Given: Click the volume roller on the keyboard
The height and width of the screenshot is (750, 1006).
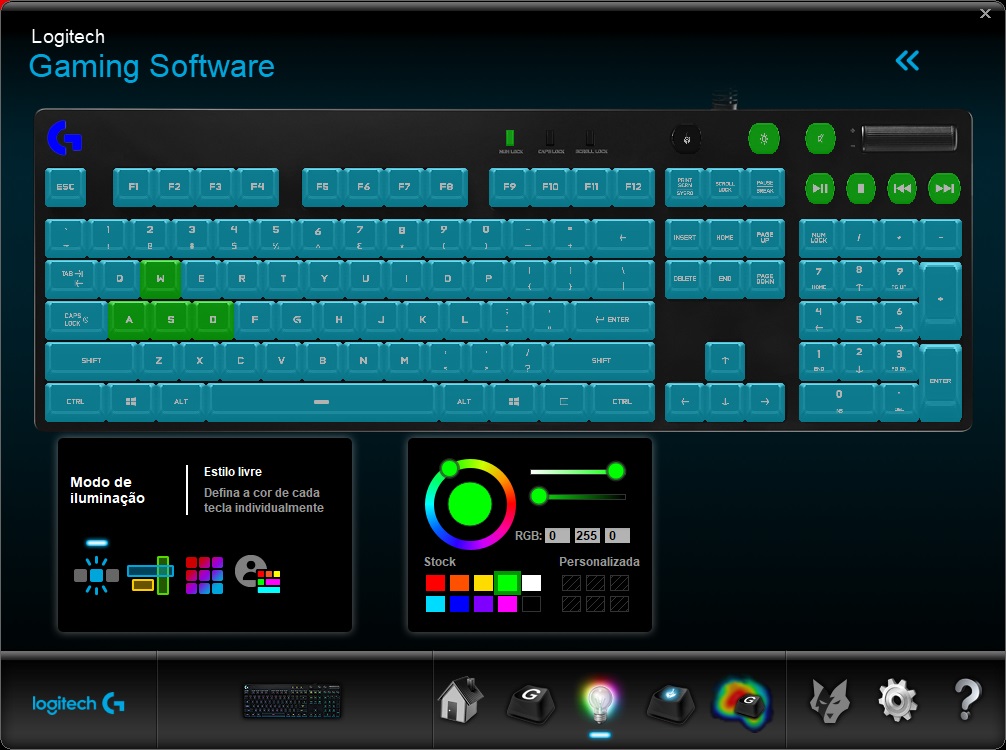Looking at the screenshot, I should point(908,139).
